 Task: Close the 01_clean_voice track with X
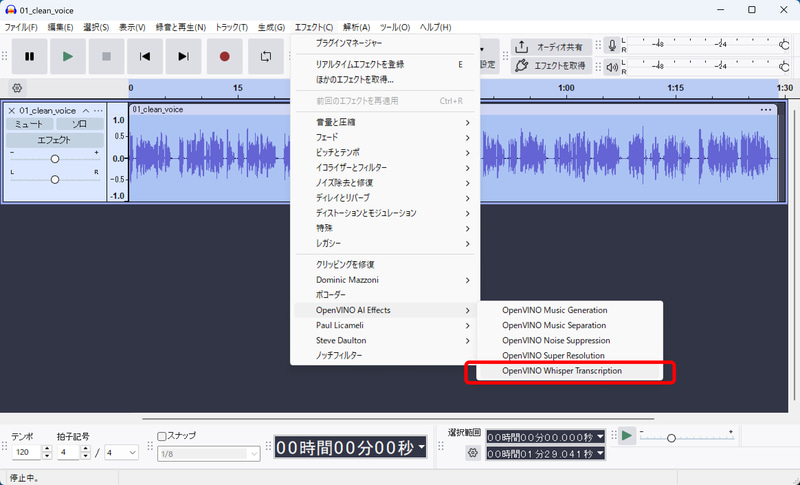11,111
